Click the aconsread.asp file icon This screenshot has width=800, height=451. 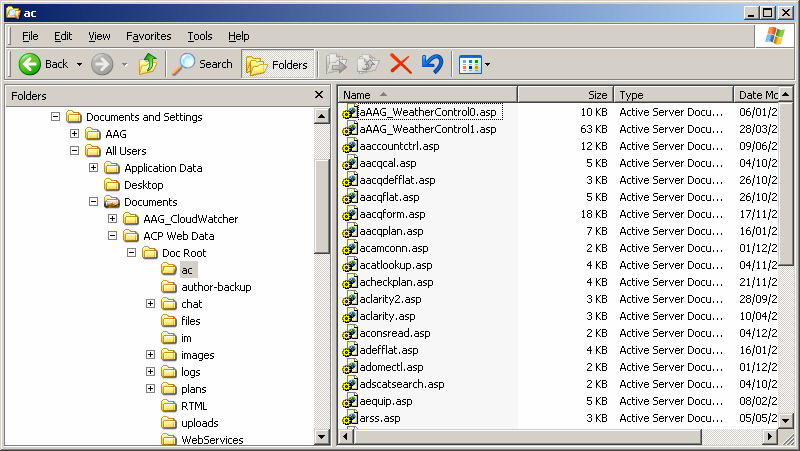[x=349, y=333]
